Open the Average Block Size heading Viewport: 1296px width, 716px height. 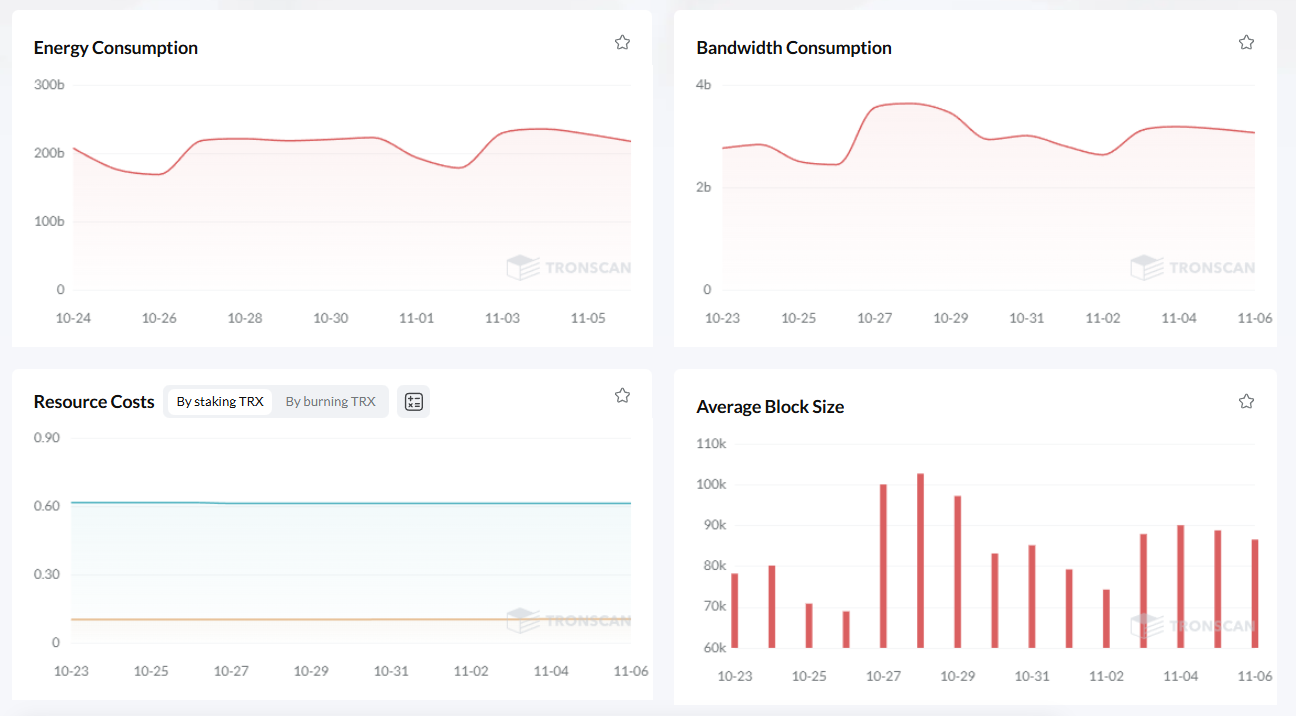[770, 407]
